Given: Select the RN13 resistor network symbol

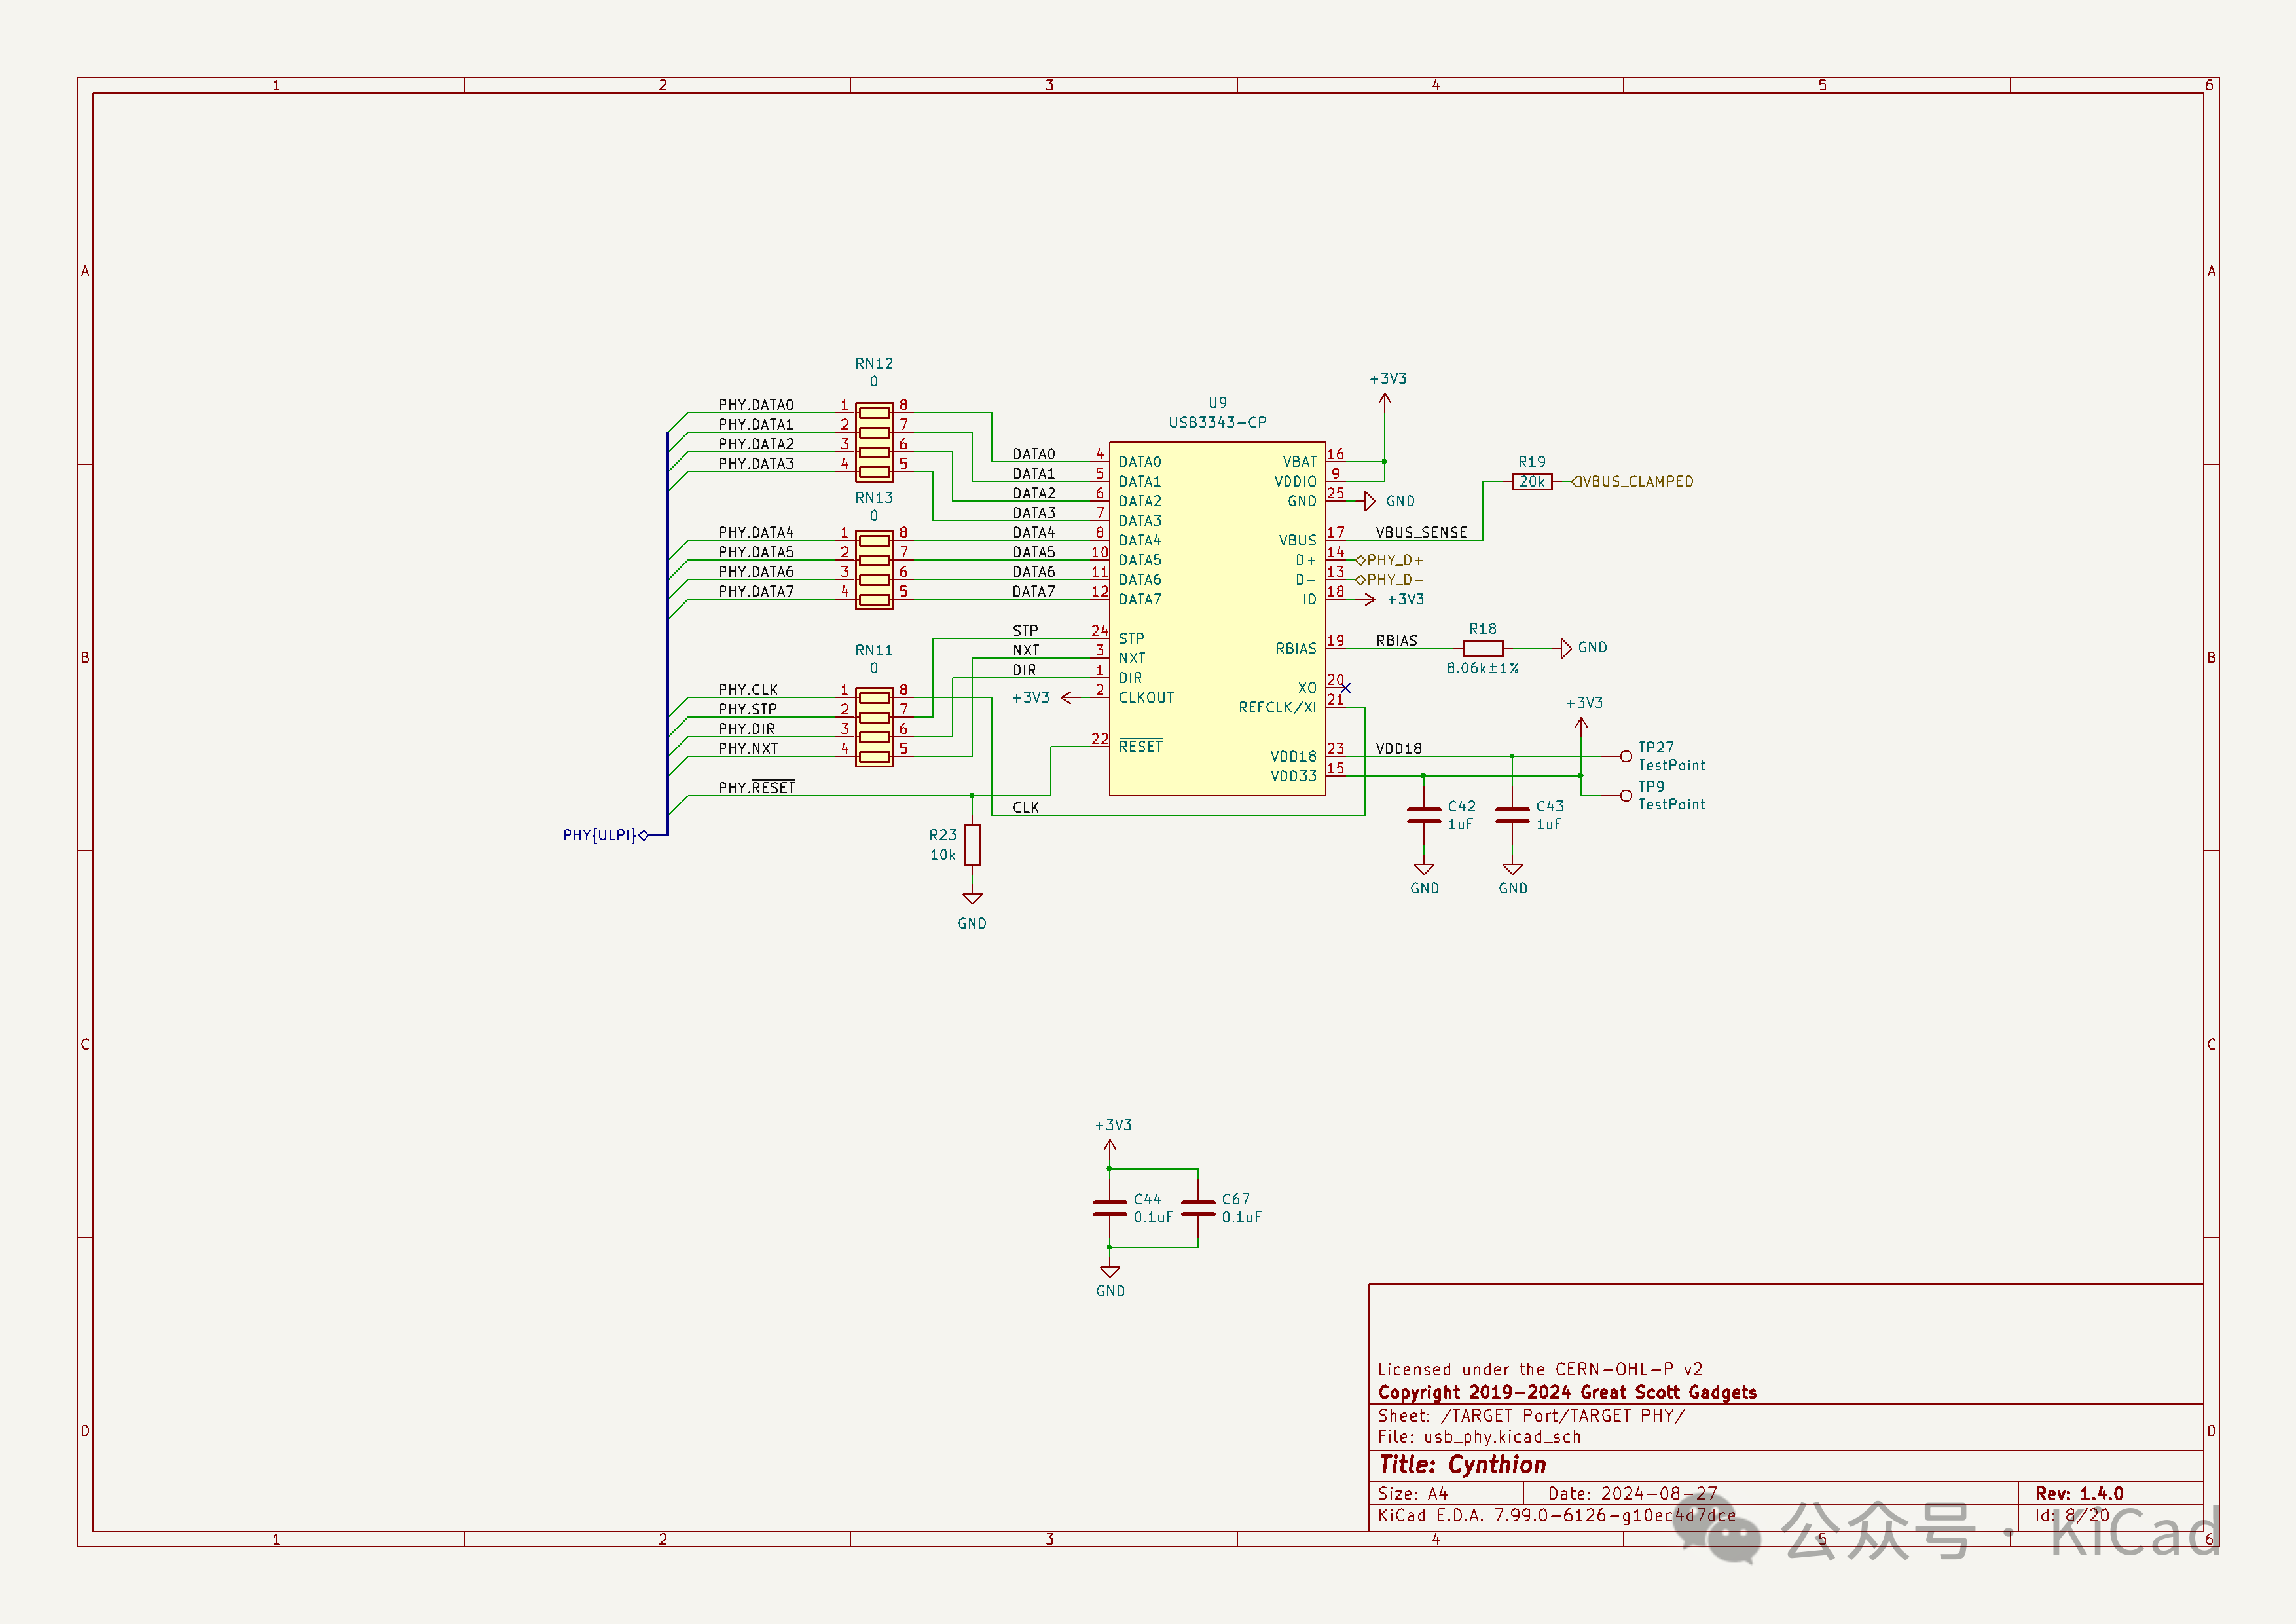Looking at the screenshot, I should (x=874, y=570).
